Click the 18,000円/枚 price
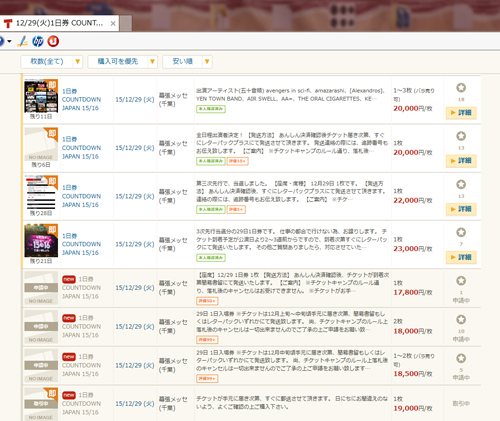The height and width of the screenshot is (421, 500). coord(413,331)
